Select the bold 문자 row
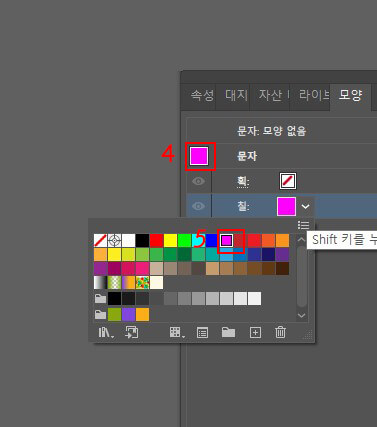Image resolution: width=377 pixels, height=427 pixels. (x=282, y=156)
